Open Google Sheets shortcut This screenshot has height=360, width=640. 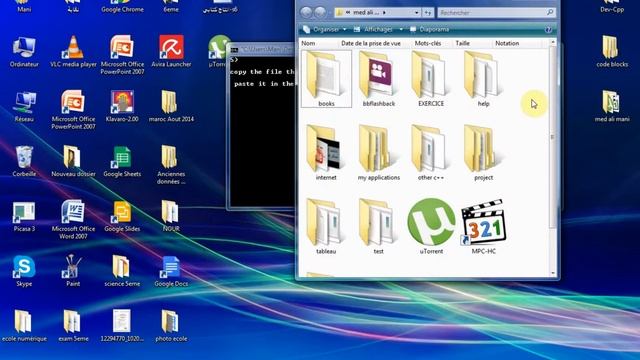click(x=122, y=161)
